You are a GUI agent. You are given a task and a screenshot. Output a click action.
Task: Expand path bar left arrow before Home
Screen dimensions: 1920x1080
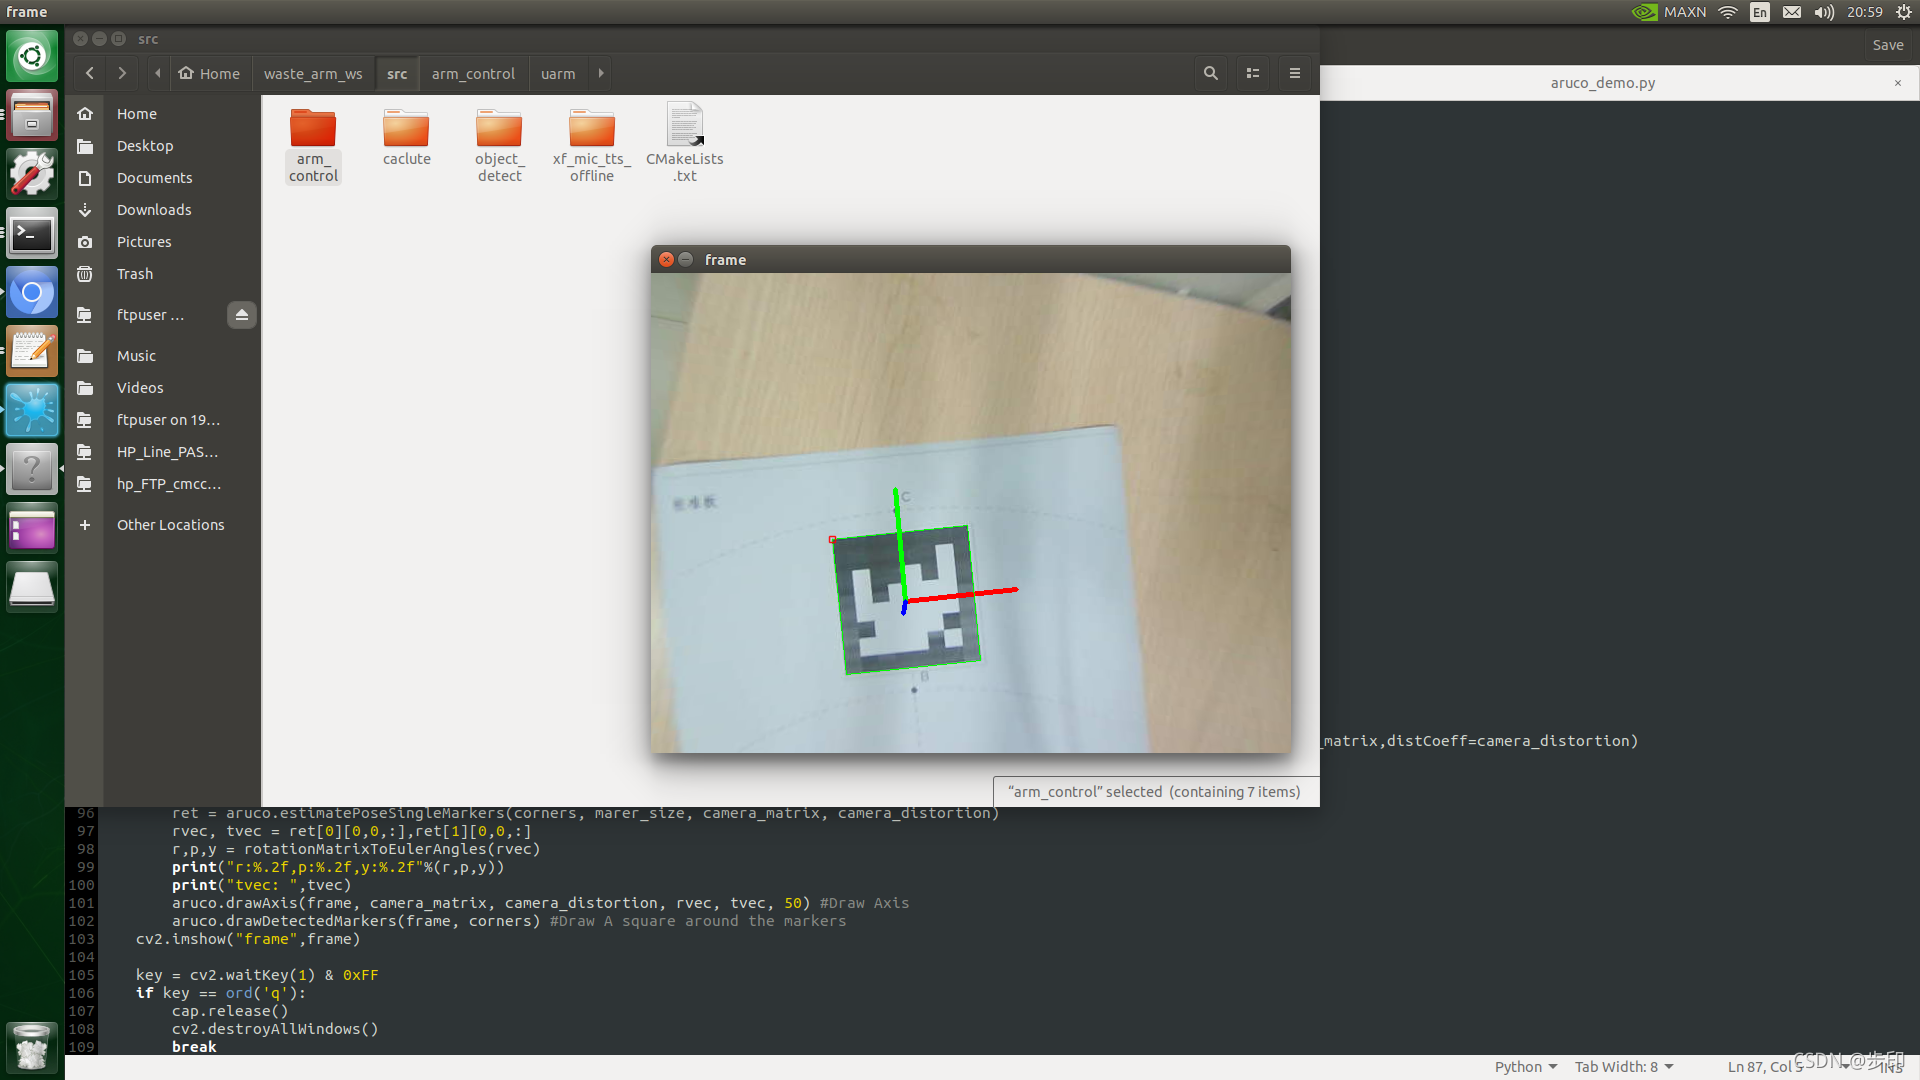click(158, 73)
